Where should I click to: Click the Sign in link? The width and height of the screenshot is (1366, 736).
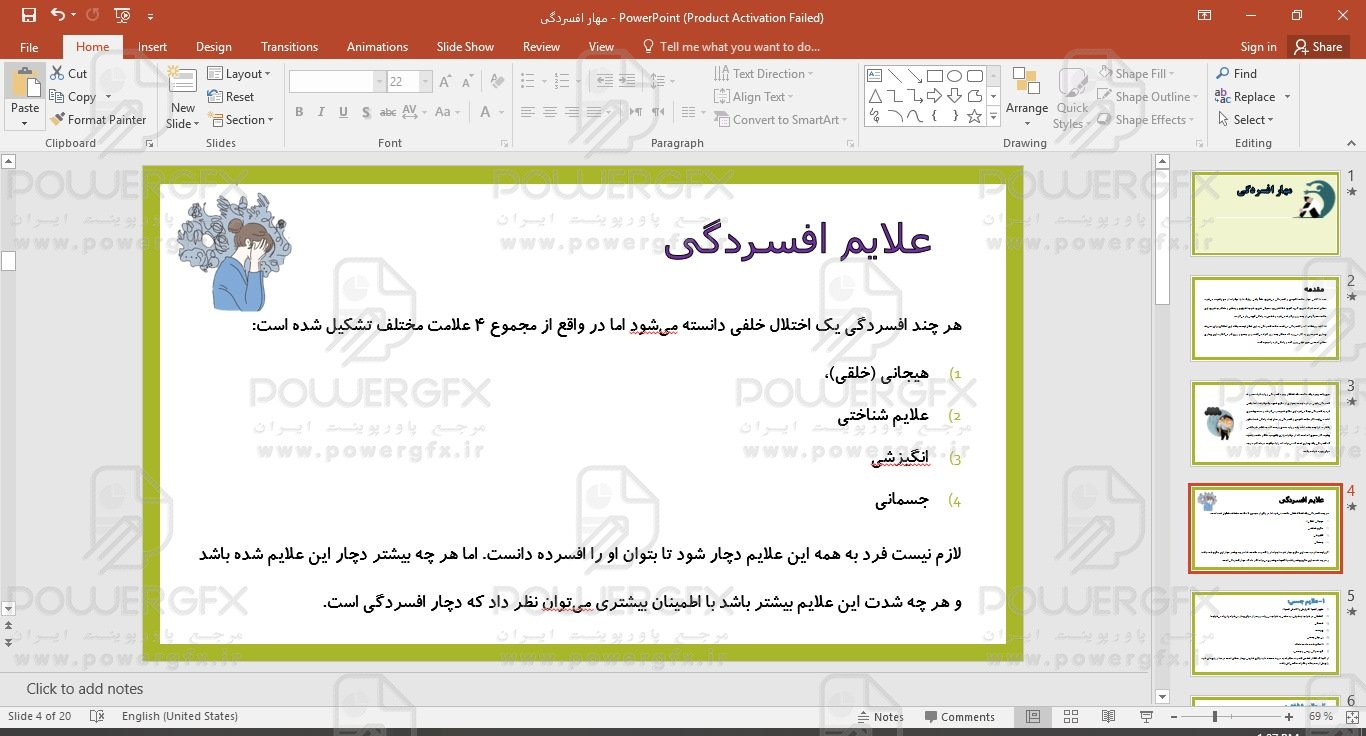click(x=1258, y=47)
